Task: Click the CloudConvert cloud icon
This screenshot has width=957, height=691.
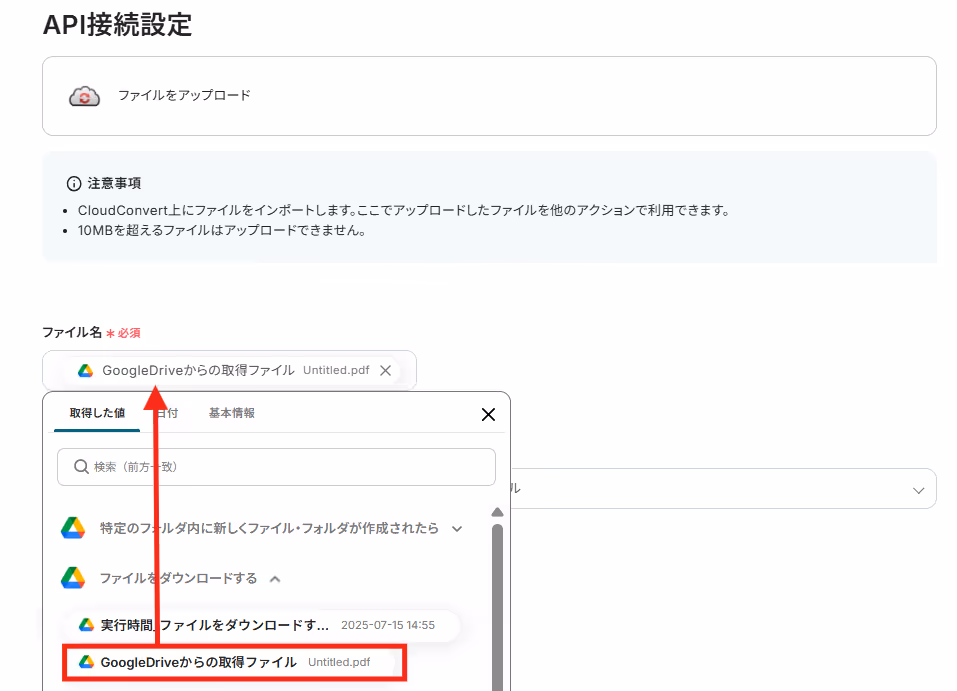Action: pos(84,96)
